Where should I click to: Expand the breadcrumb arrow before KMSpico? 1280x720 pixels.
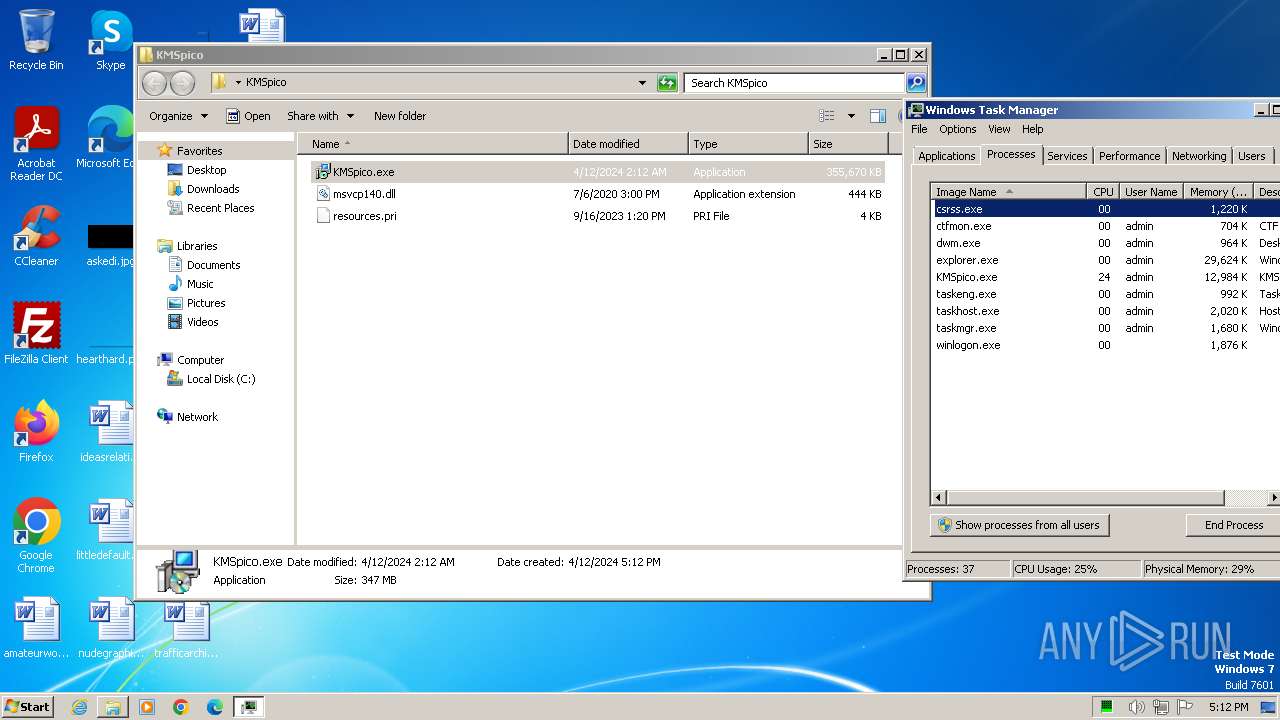tap(238, 83)
